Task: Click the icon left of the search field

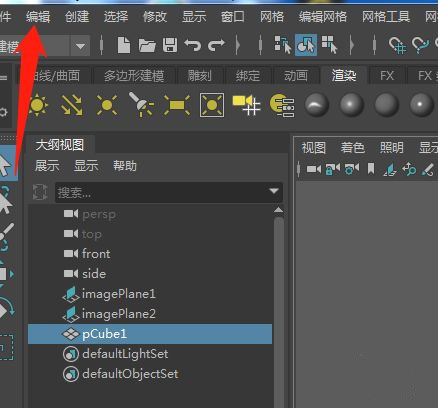Action: 40,192
